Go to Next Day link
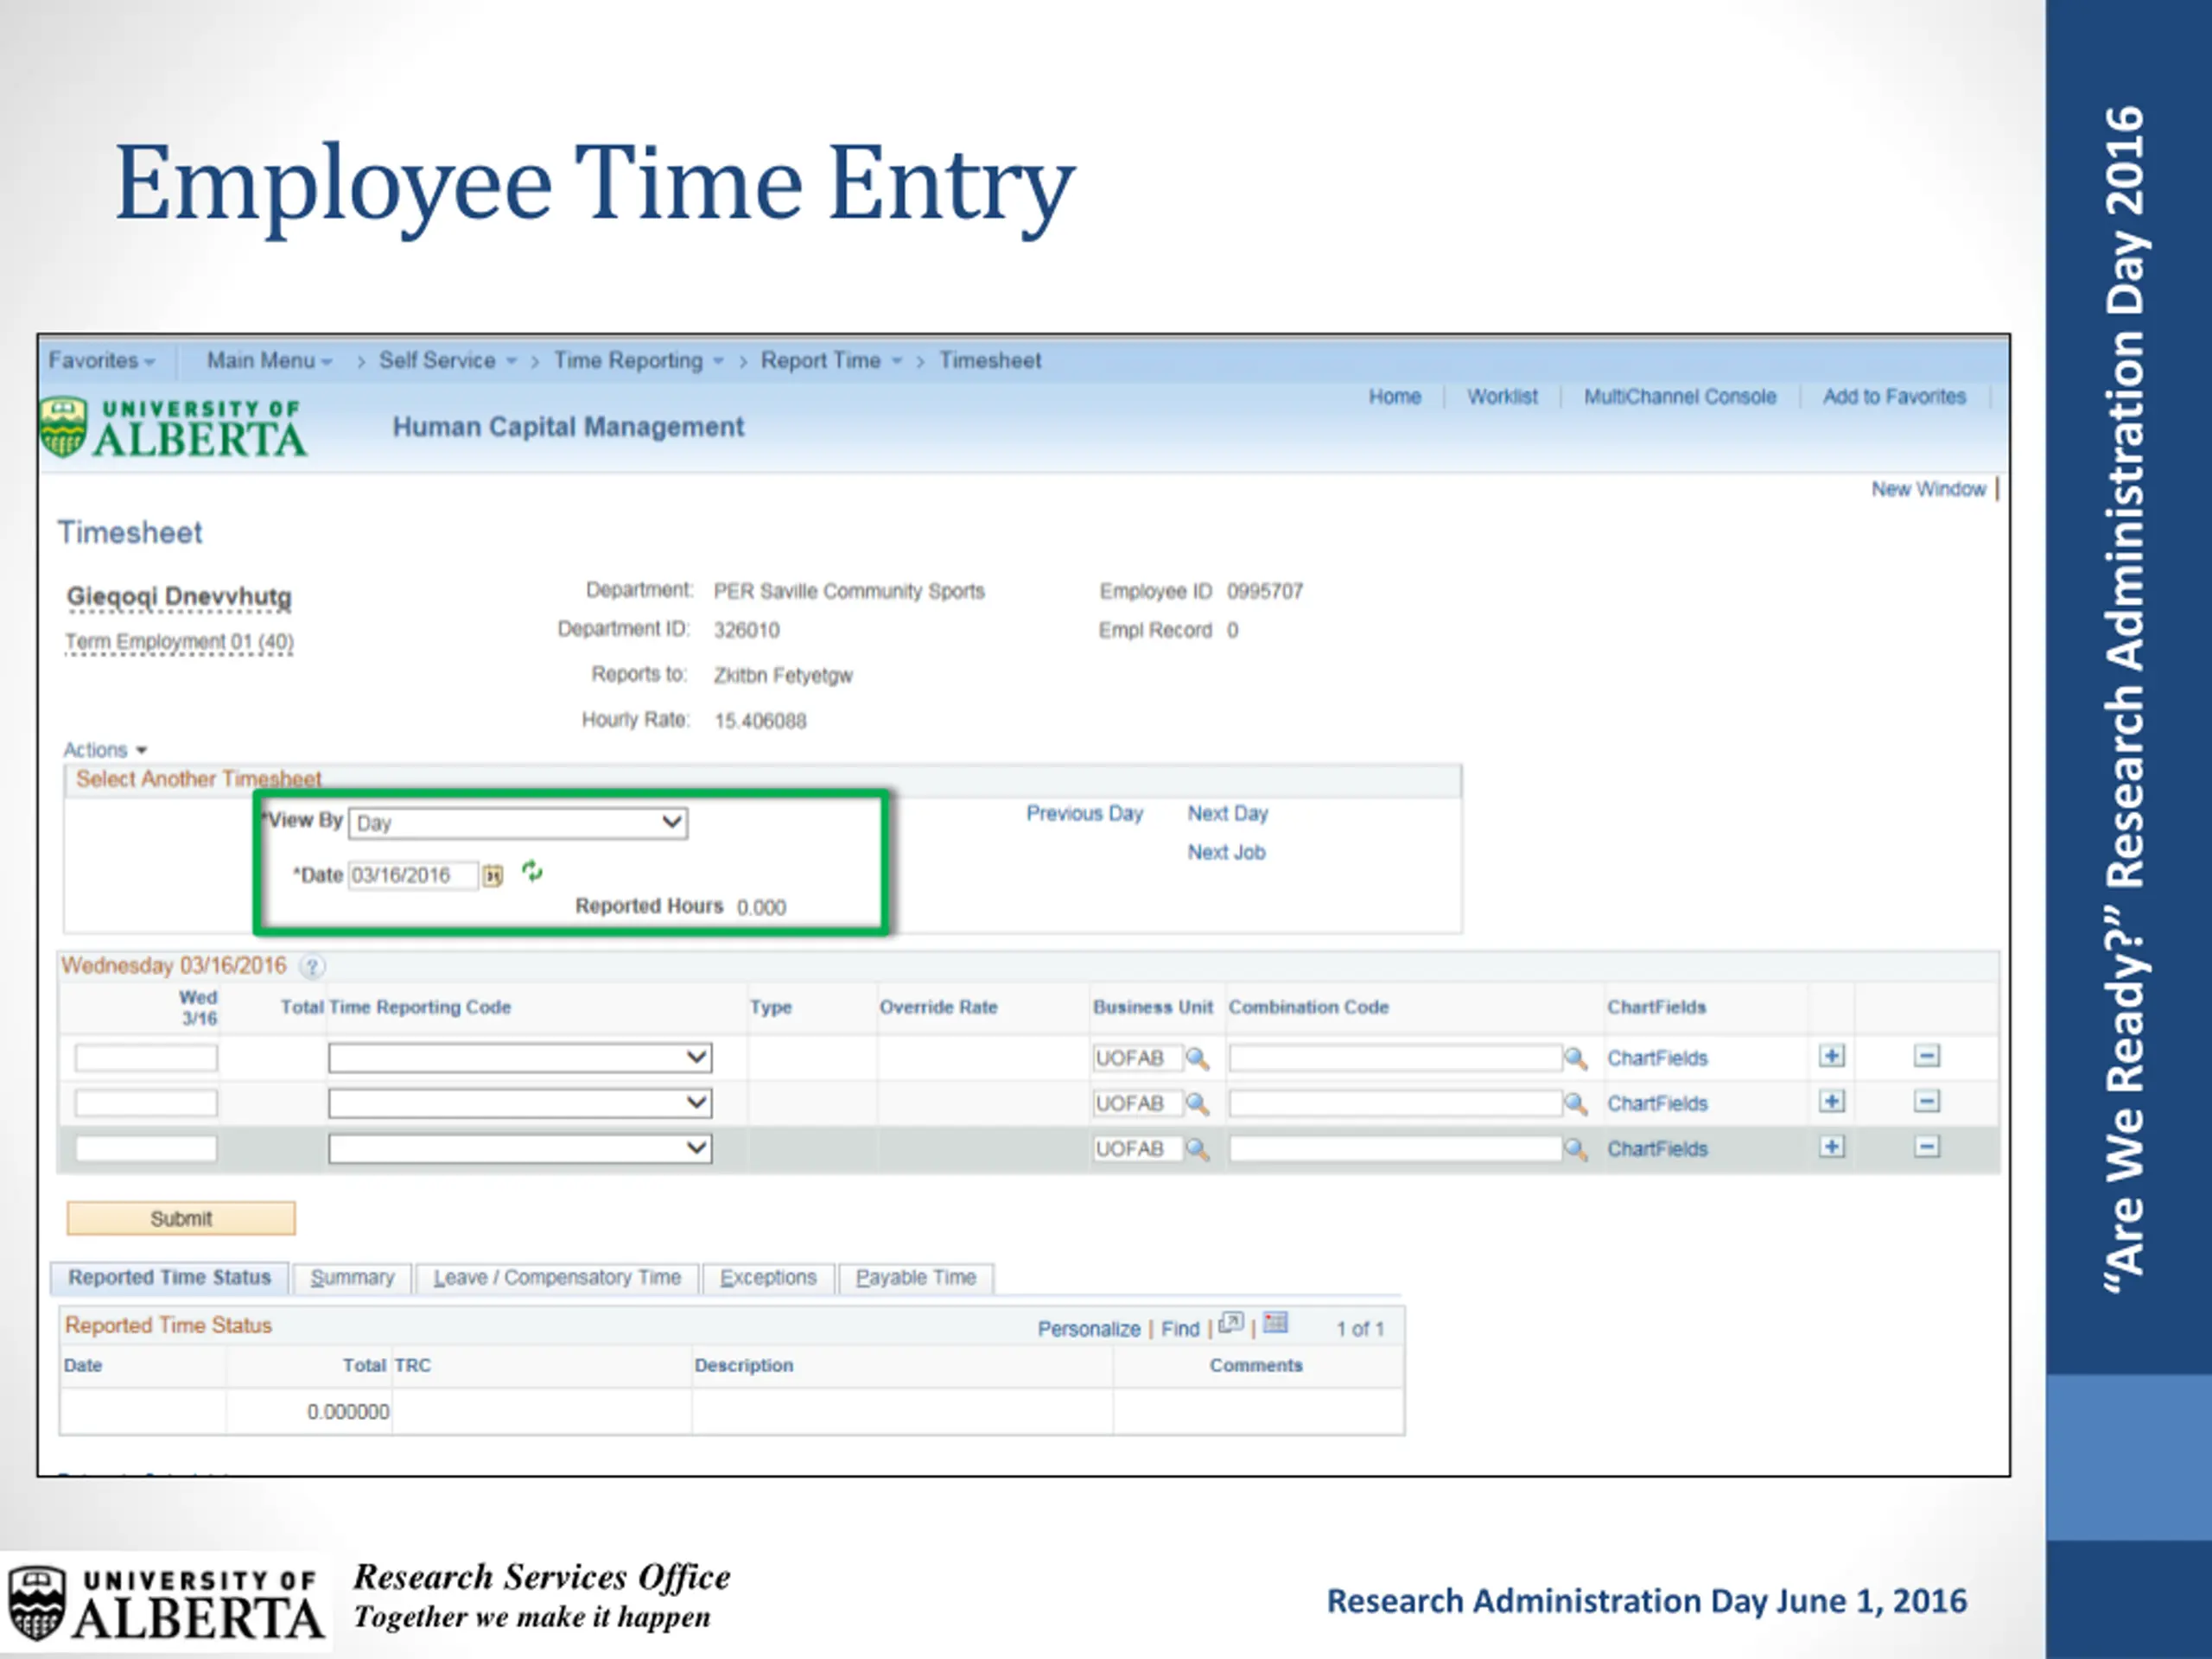The width and height of the screenshot is (2212, 1659). [1228, 814]
